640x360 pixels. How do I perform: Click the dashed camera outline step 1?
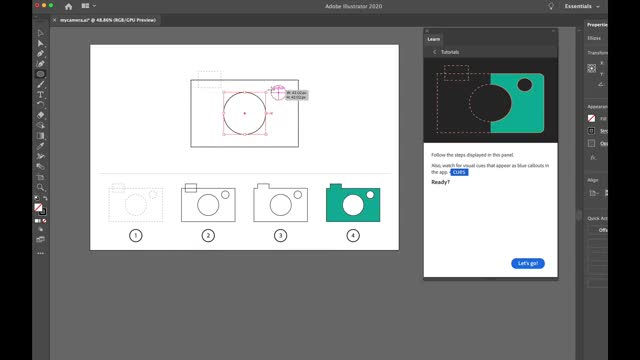[x=136, y=203]
